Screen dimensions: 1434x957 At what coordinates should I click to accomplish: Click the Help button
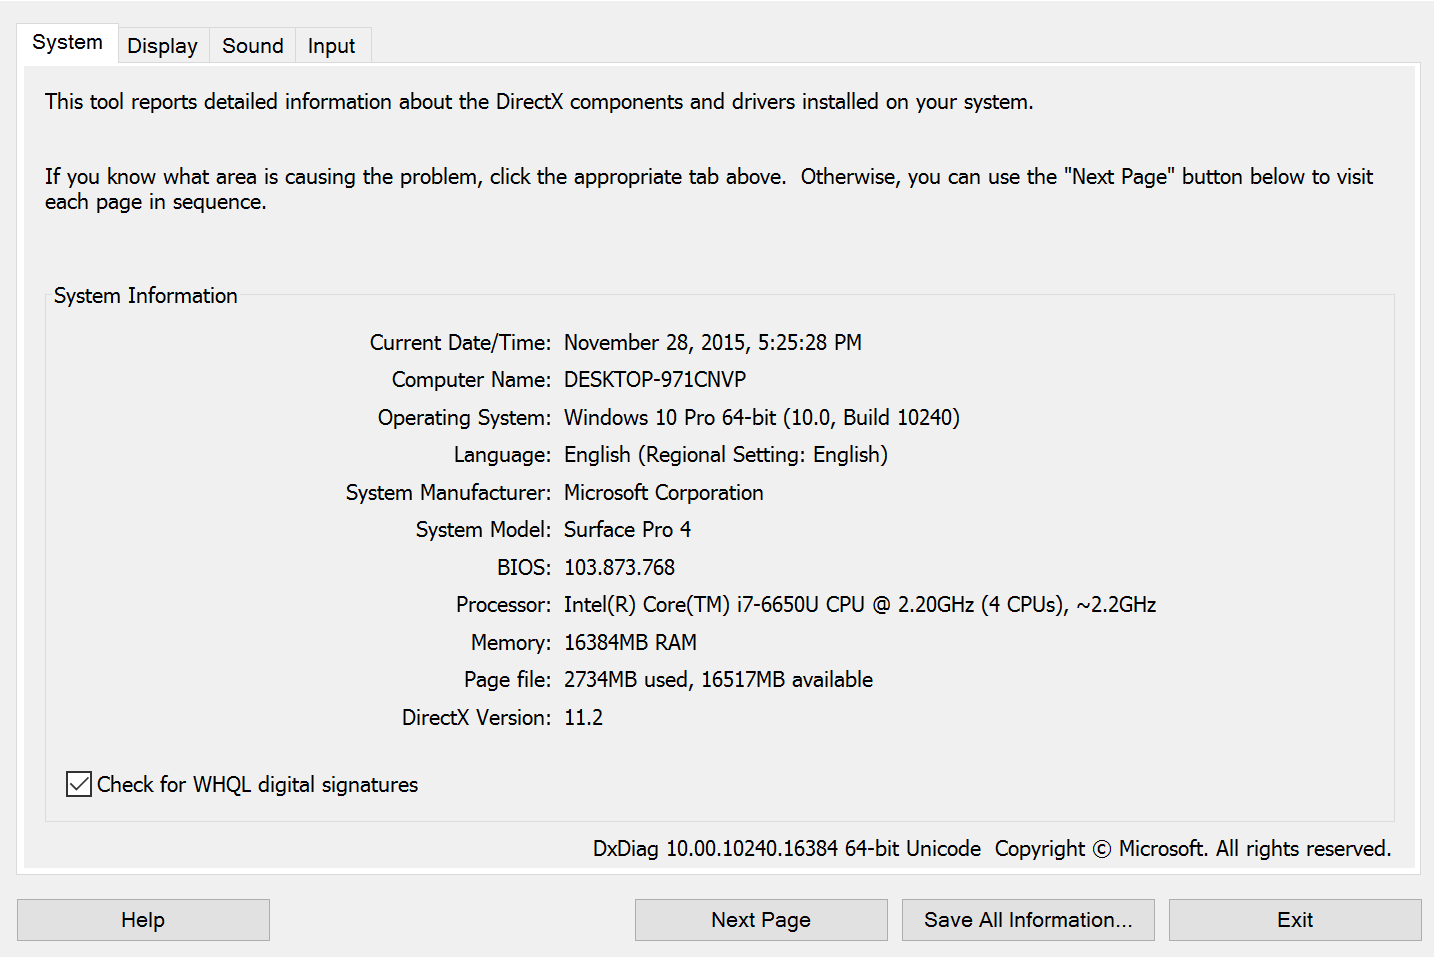coord(143,920)
